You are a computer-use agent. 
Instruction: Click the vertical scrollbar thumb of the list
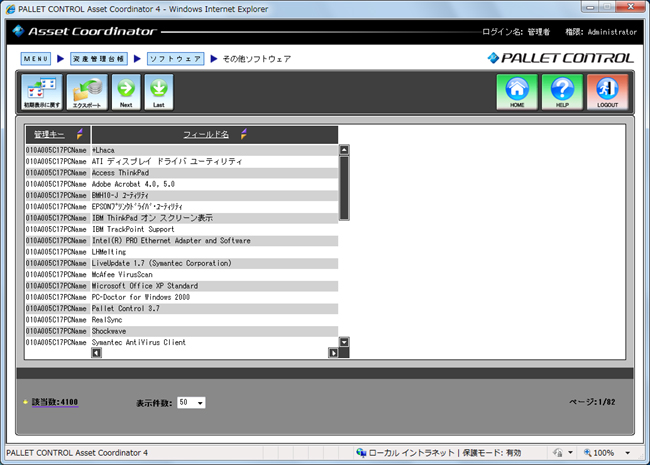(344, 188)
